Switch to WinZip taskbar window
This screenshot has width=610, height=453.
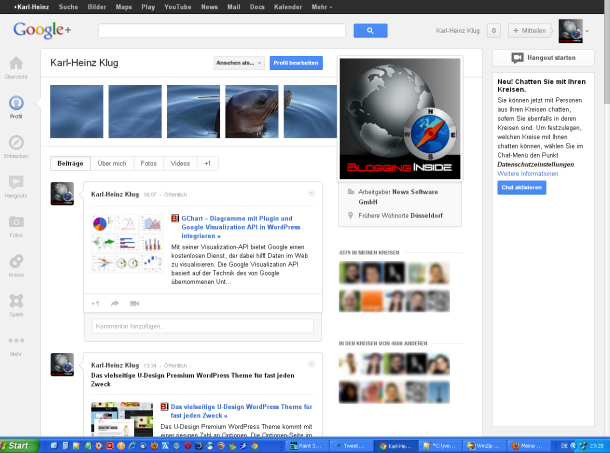pos(486,446)
